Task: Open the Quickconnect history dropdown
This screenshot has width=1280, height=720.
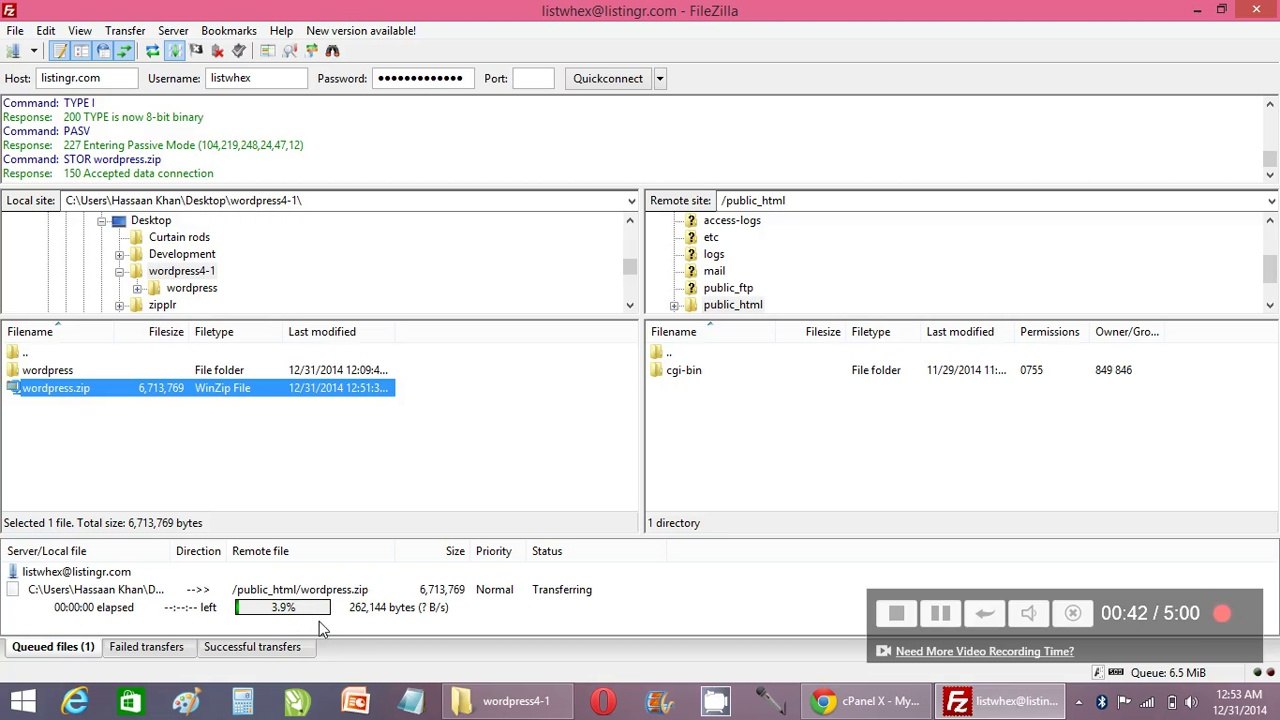Action: 659,78
